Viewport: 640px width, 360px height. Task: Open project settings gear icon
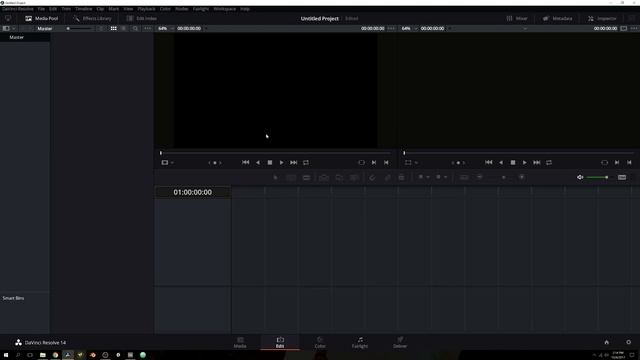point(629,342)
